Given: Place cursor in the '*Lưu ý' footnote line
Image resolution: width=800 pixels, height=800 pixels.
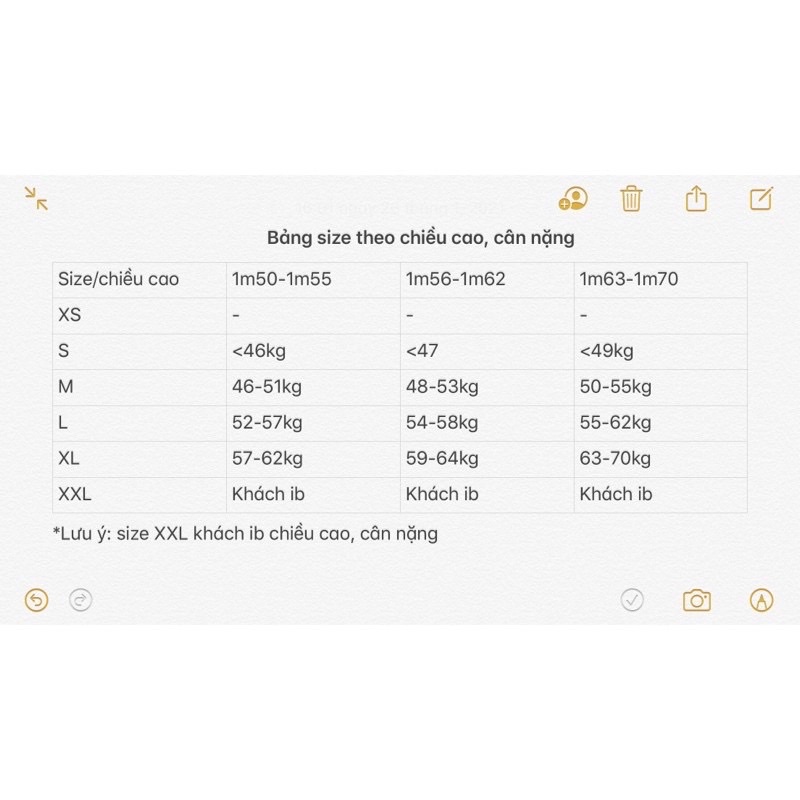Looking at the screenshot, I should point(245,534).
